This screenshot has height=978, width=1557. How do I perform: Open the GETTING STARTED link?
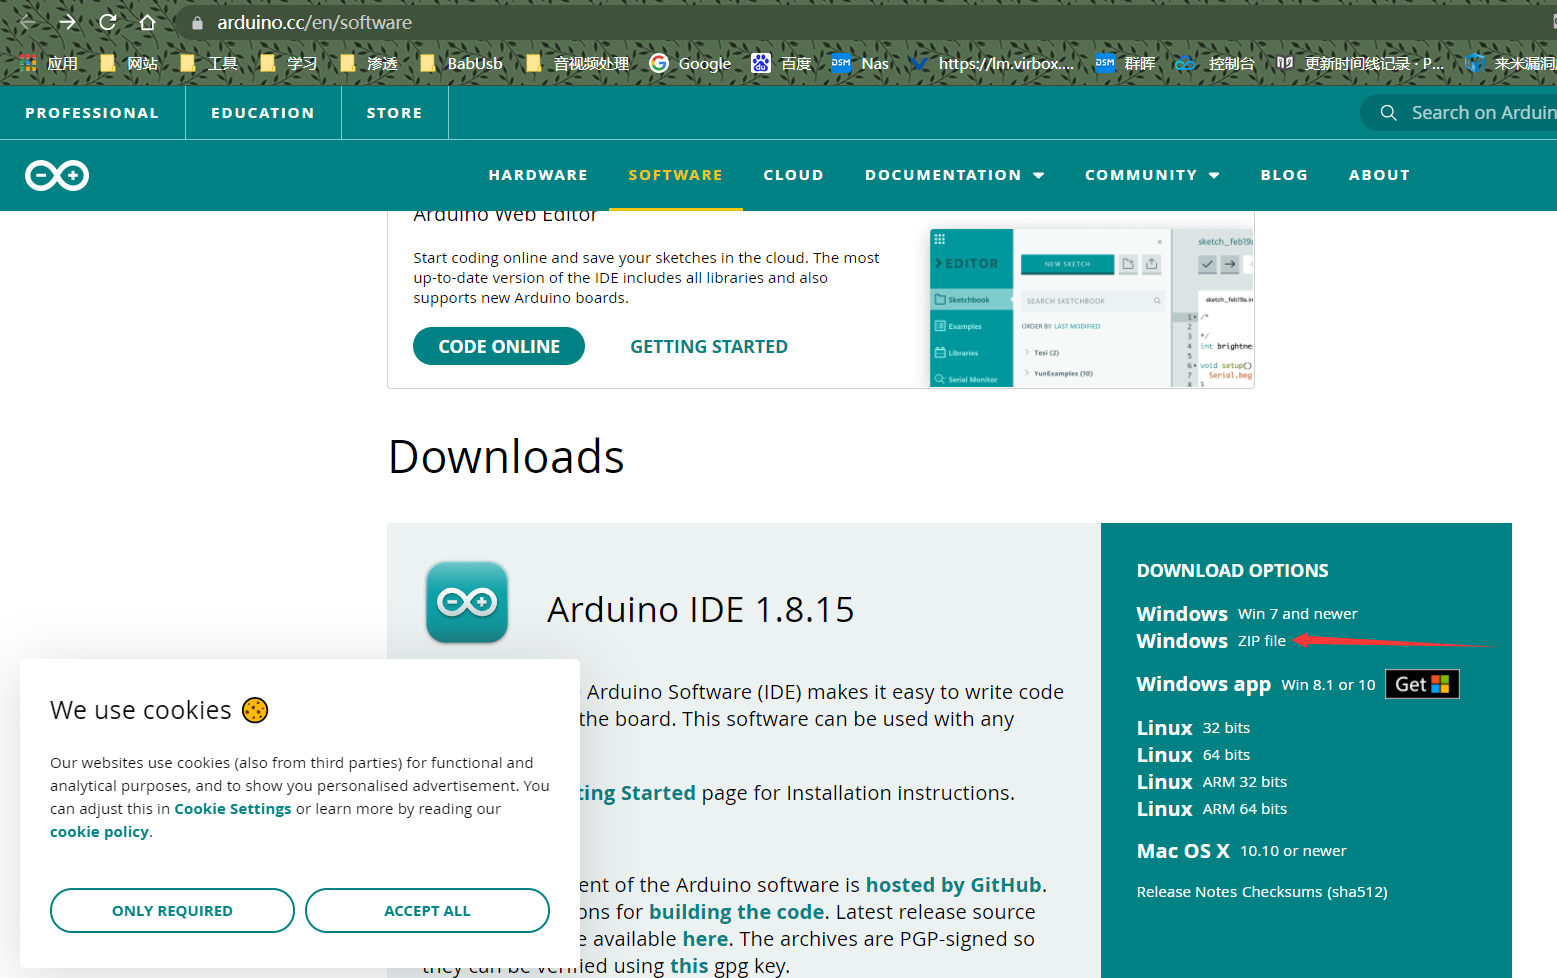[x=709, y=347]
